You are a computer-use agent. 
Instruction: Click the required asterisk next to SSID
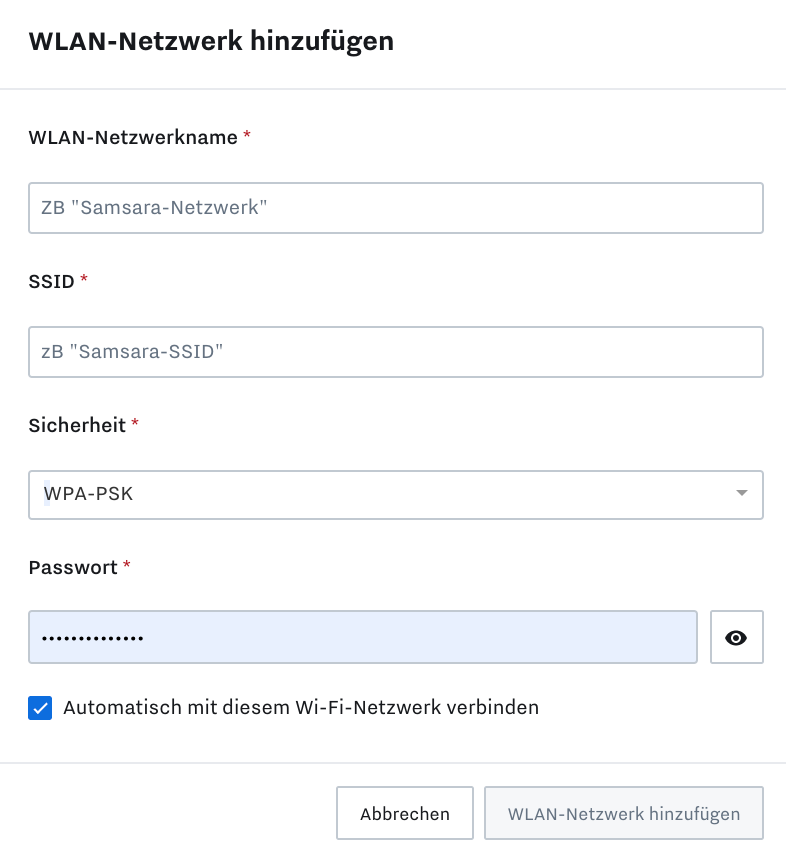coord(84,280)
